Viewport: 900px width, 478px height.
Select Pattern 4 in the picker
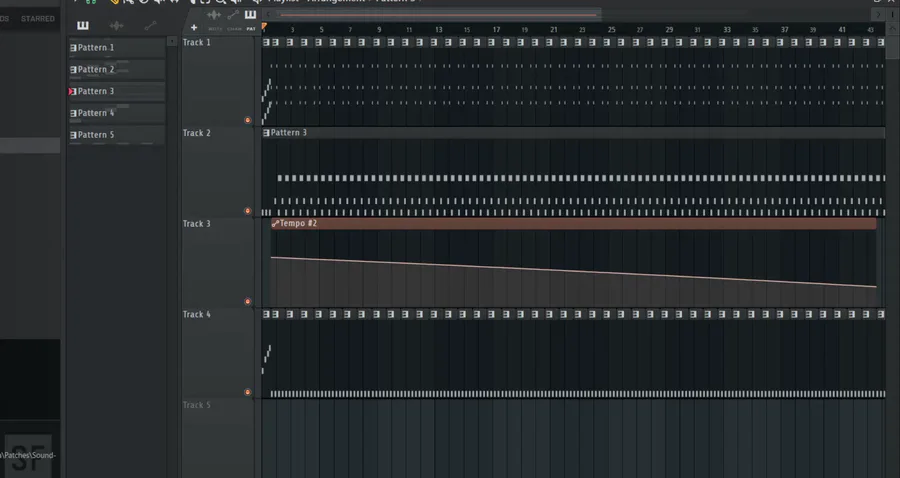tap(117, 113)
